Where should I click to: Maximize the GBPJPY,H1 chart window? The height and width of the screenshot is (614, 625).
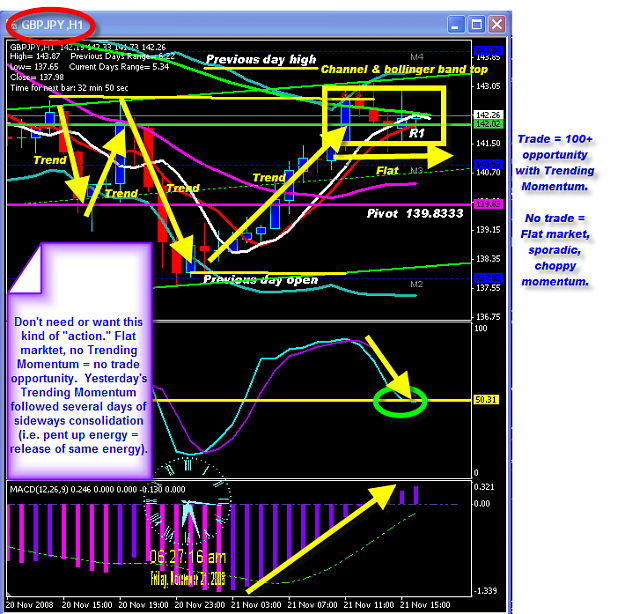click(x=476, y=24)
